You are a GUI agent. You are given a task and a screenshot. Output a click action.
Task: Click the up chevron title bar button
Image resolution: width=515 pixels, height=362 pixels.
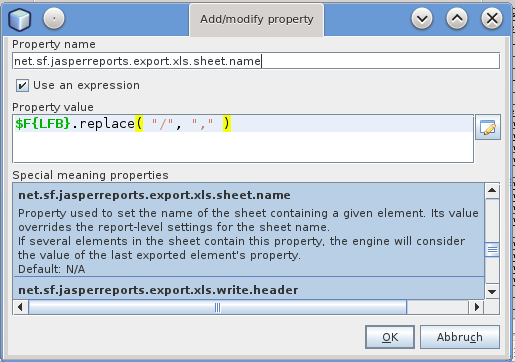(x=457, y=18)
